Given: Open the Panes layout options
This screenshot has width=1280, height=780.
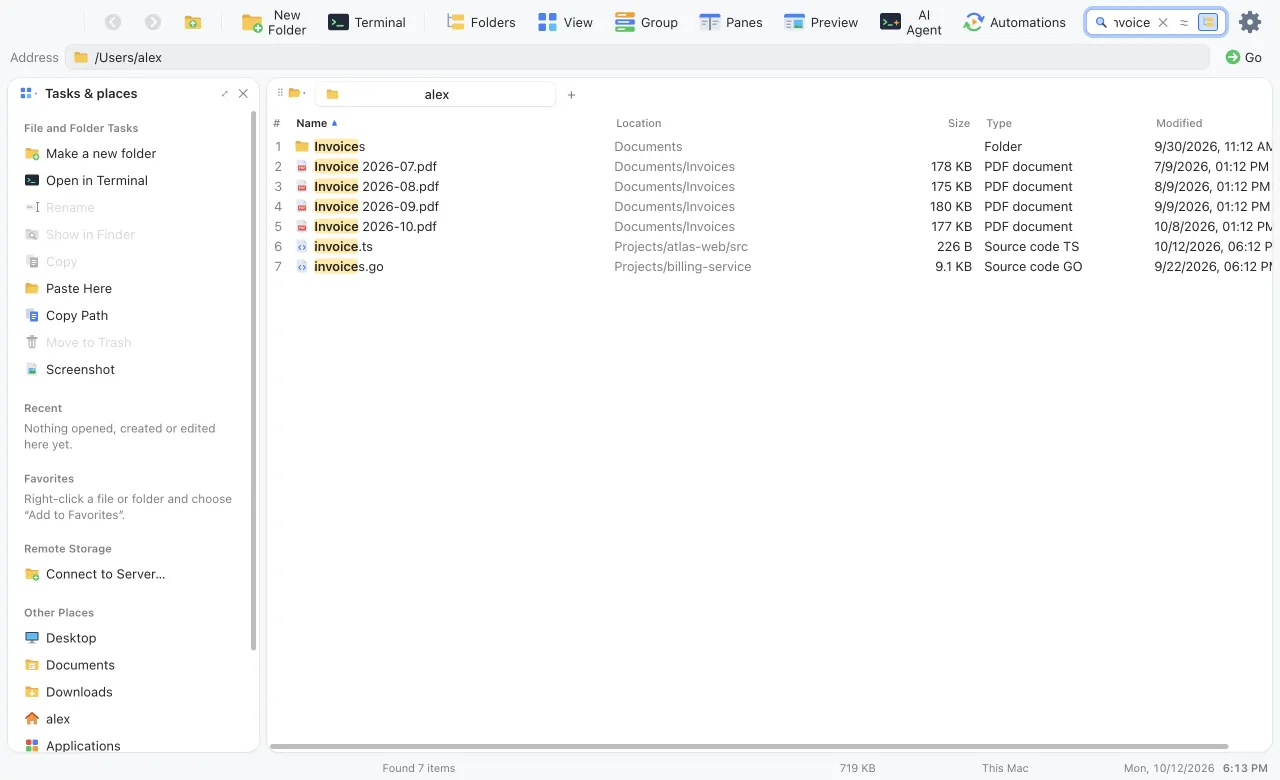Looking at the screenshot, I should [x=731, y=22].
